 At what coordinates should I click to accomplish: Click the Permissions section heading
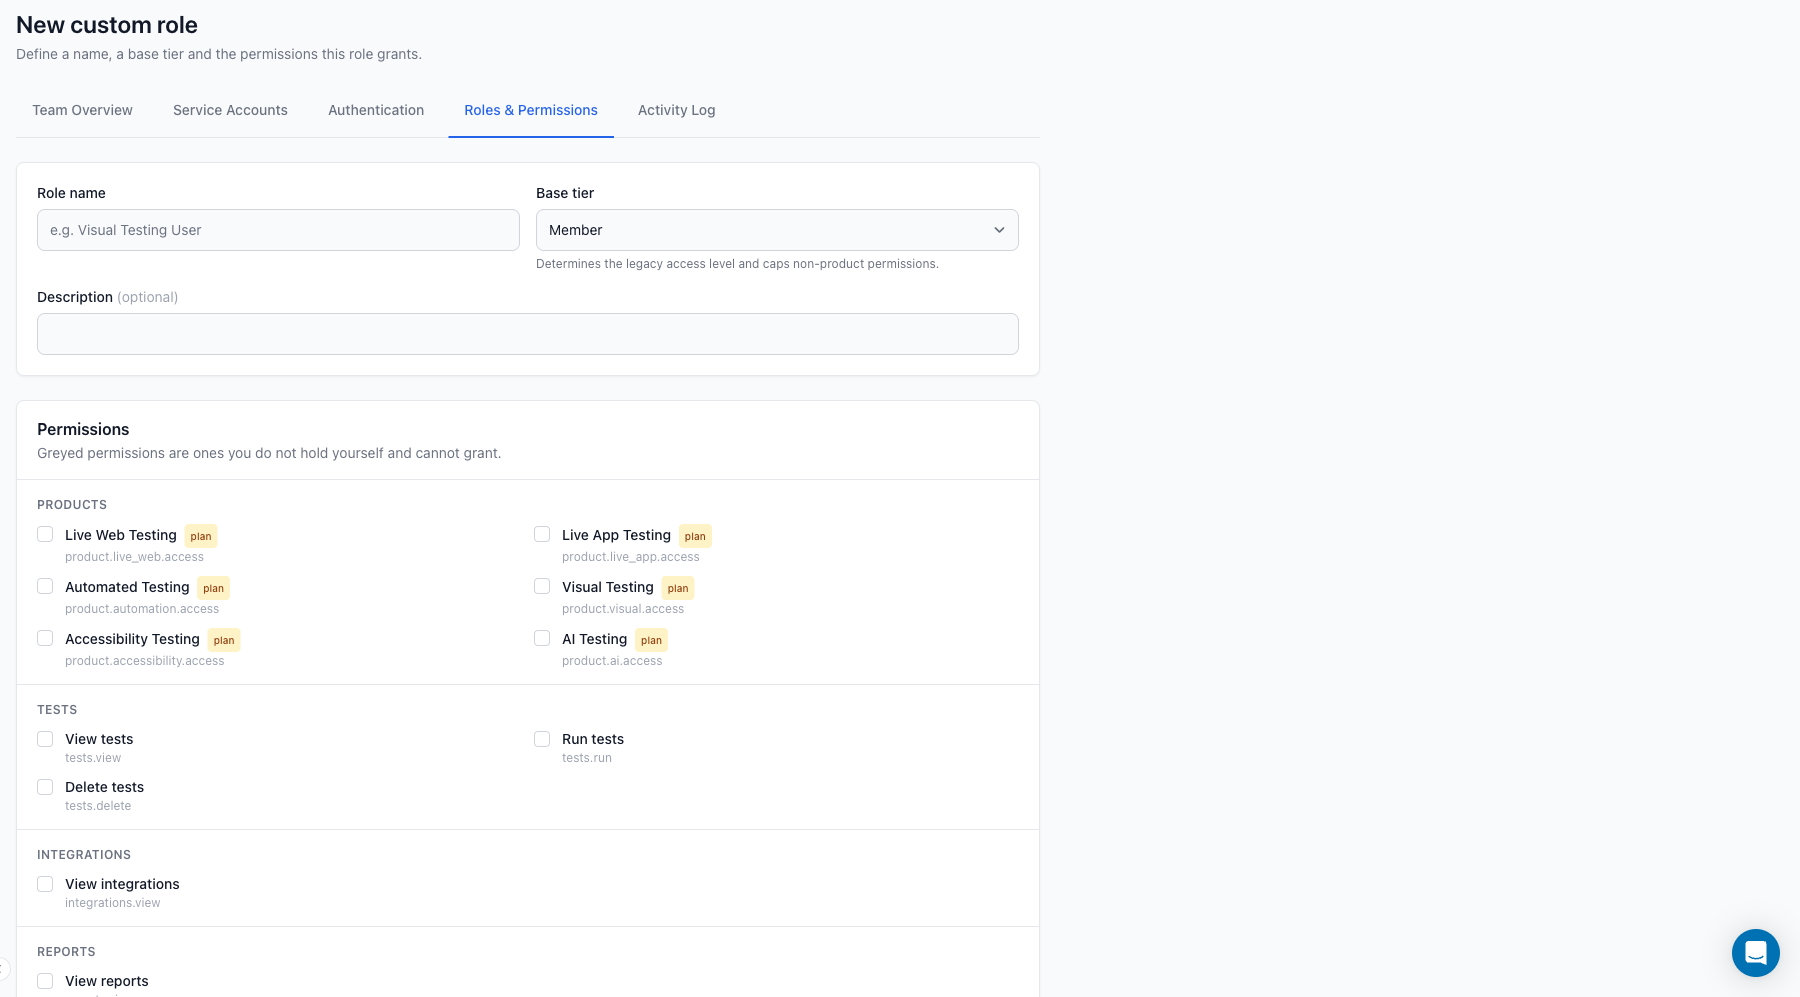click(83, 429)
